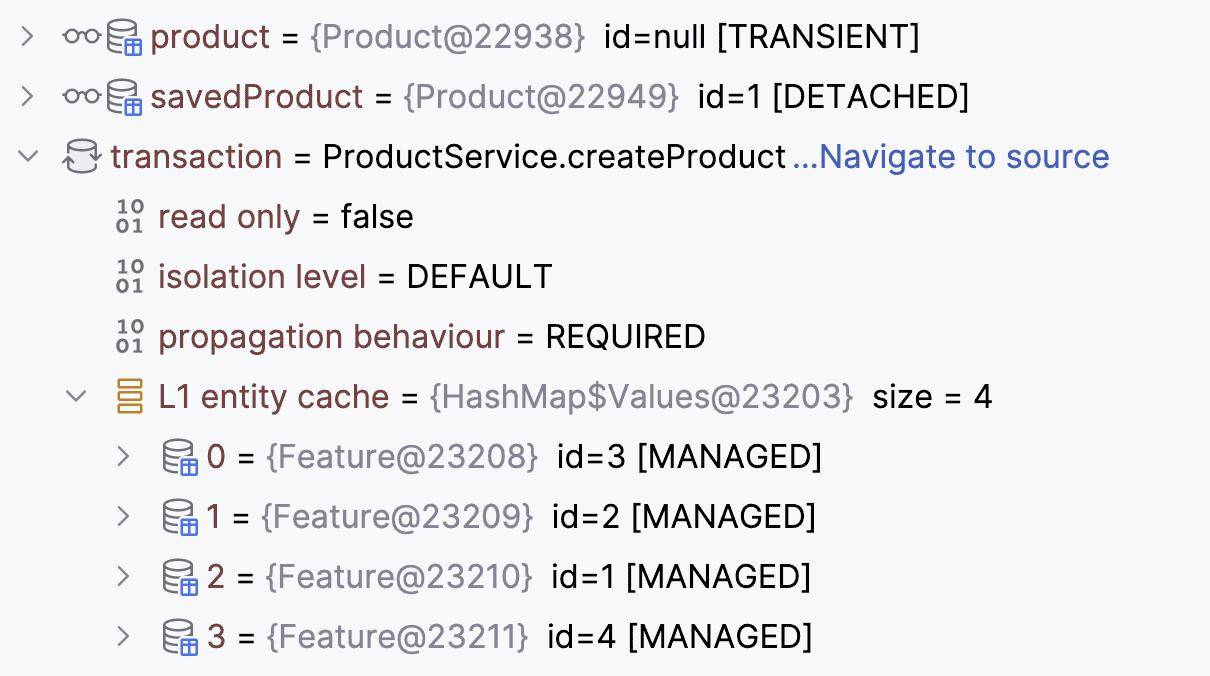
Task: Click the entity icon beside savedProduct variable
Action: [124, 98]
